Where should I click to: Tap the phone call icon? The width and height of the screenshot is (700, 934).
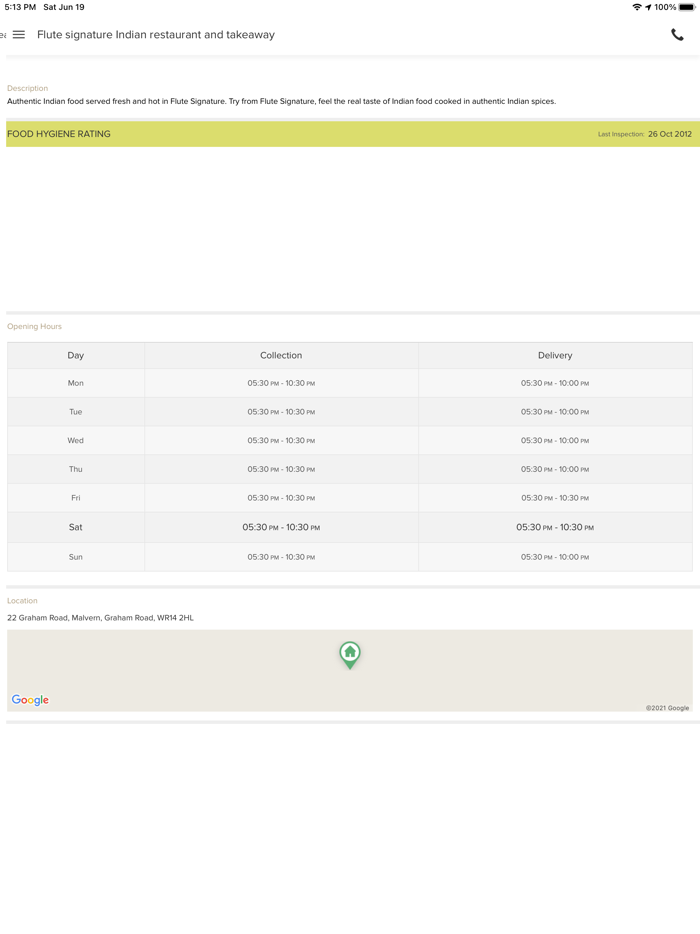click(x=677, y=35)
